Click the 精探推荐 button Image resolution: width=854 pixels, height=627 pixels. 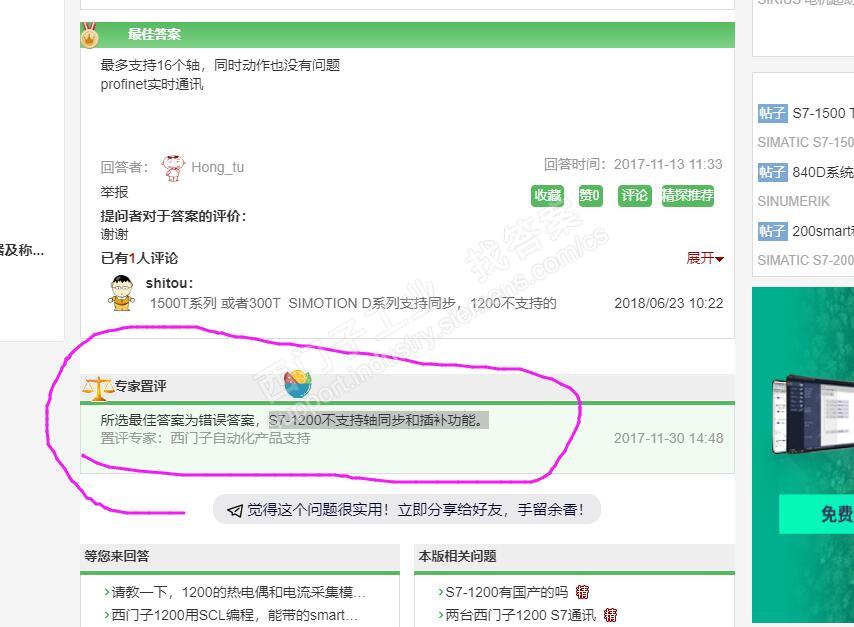coord(687,196)
